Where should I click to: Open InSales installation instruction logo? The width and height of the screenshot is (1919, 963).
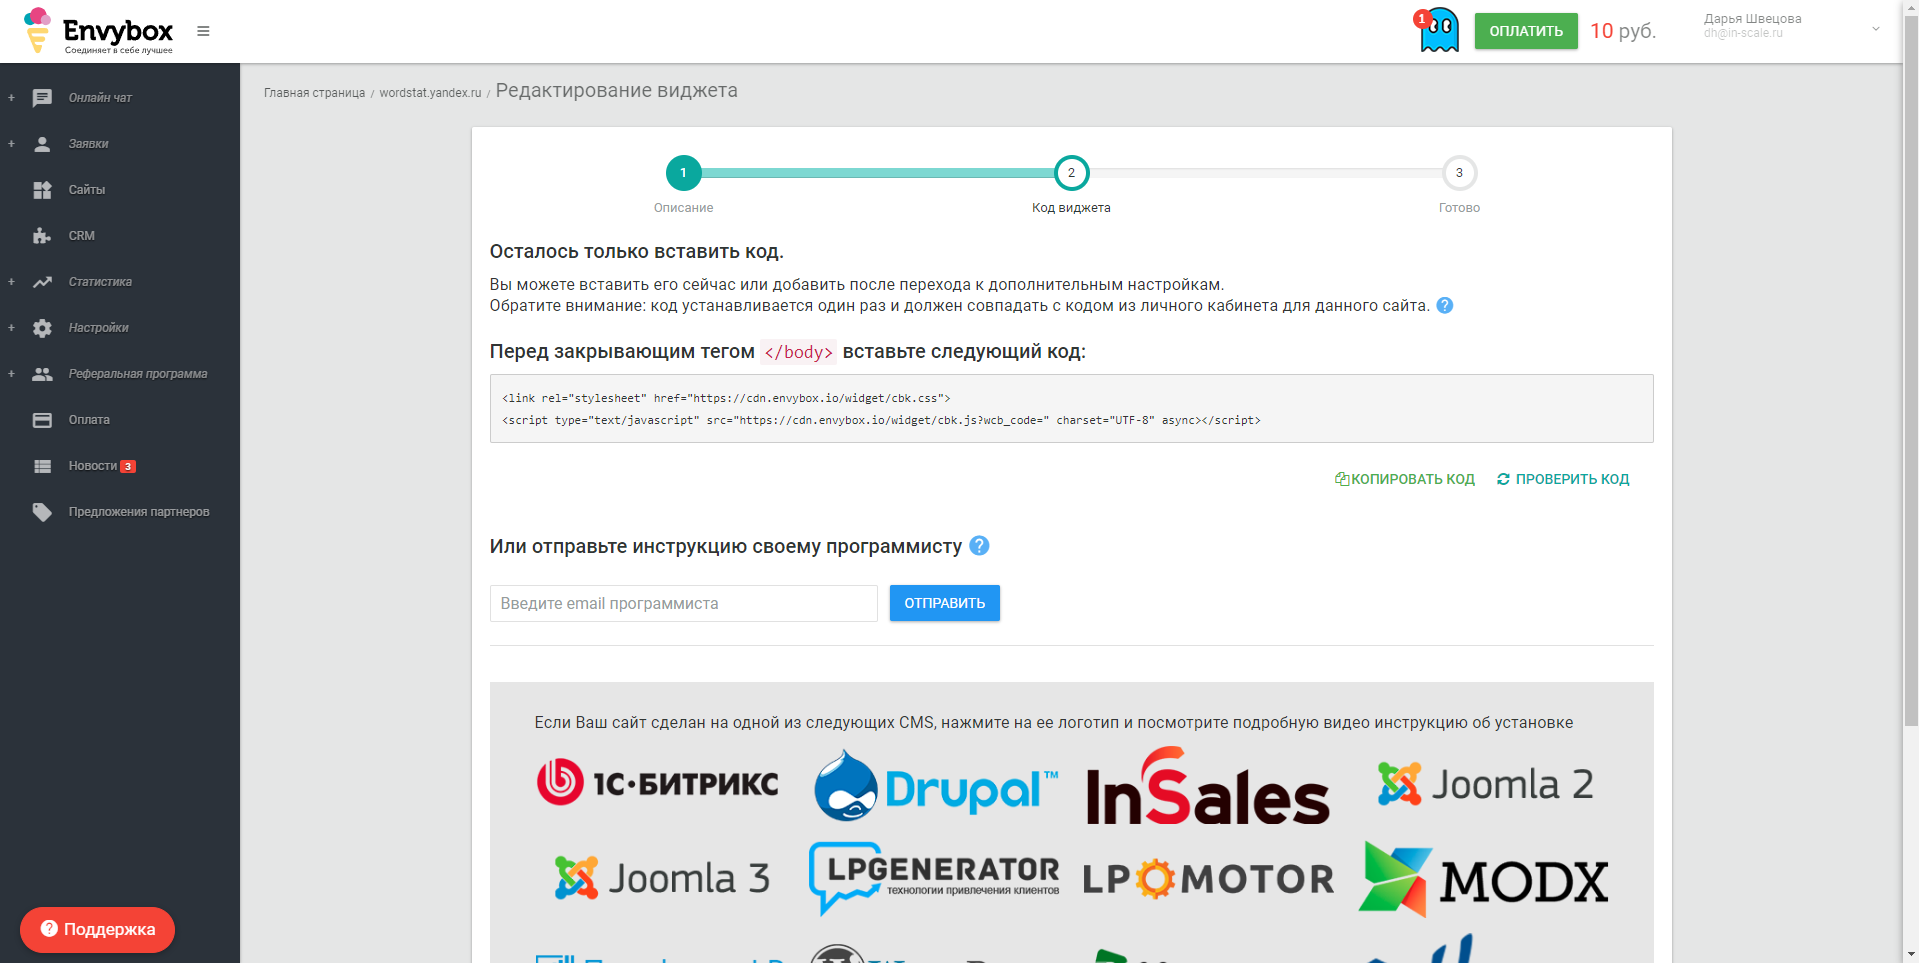pyautogui.click(x=1208, y=787)
